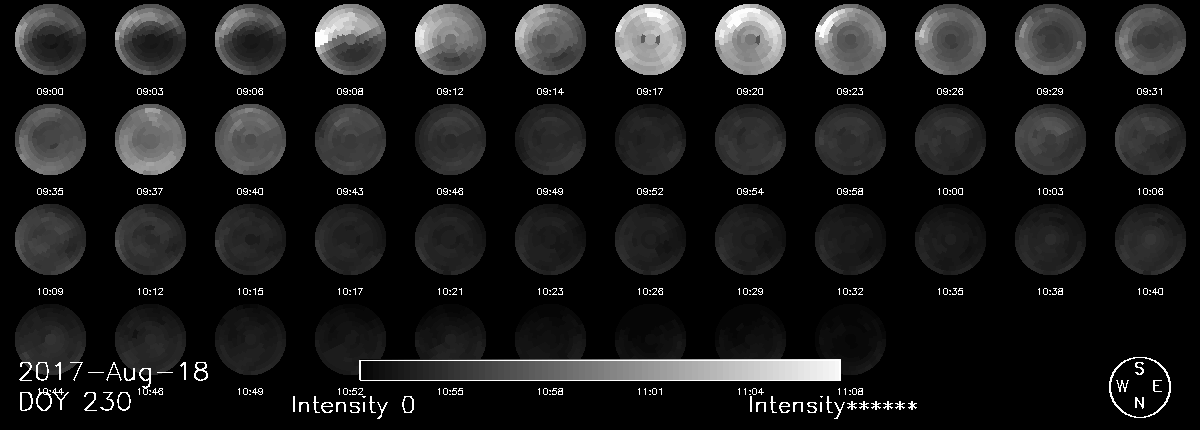This screenshot has height=430, width=1200.
Task: Open the bright 09:08 disk image
Action: pyautogui.click(x=350, y=41)
